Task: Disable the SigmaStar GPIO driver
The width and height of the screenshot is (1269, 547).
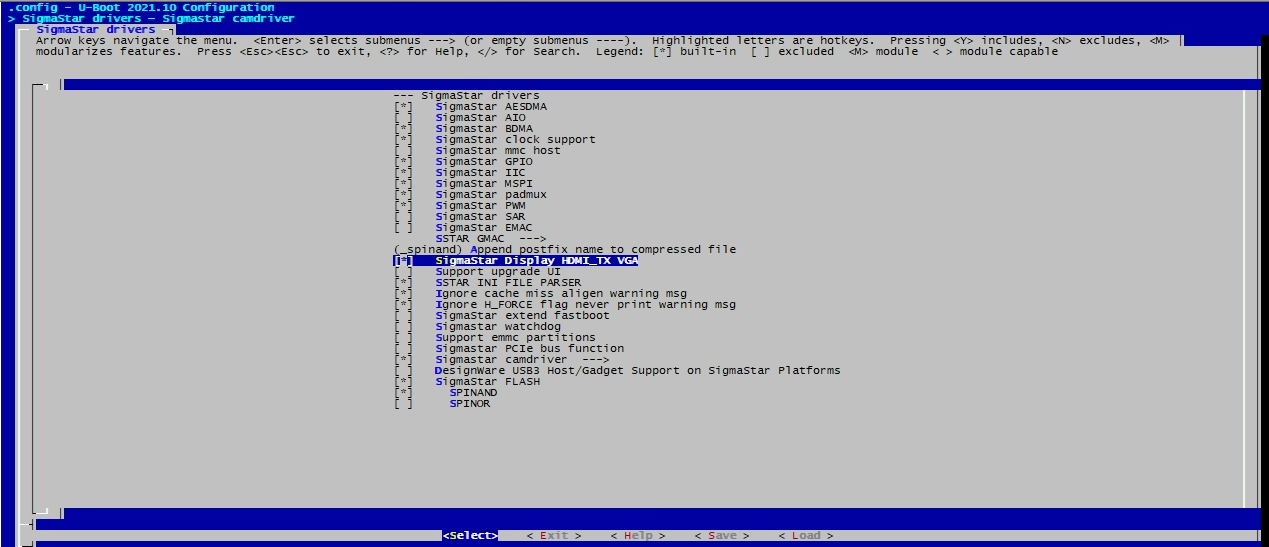Action: pyautogui.click(x=403, y=162)
